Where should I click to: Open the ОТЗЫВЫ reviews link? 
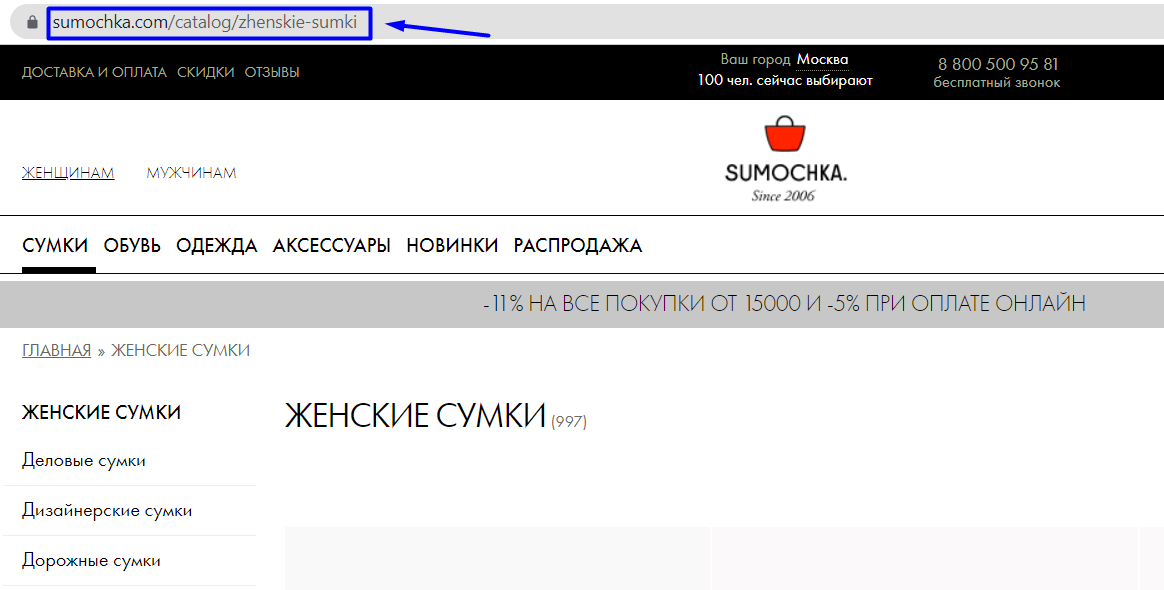click(272, 72)
